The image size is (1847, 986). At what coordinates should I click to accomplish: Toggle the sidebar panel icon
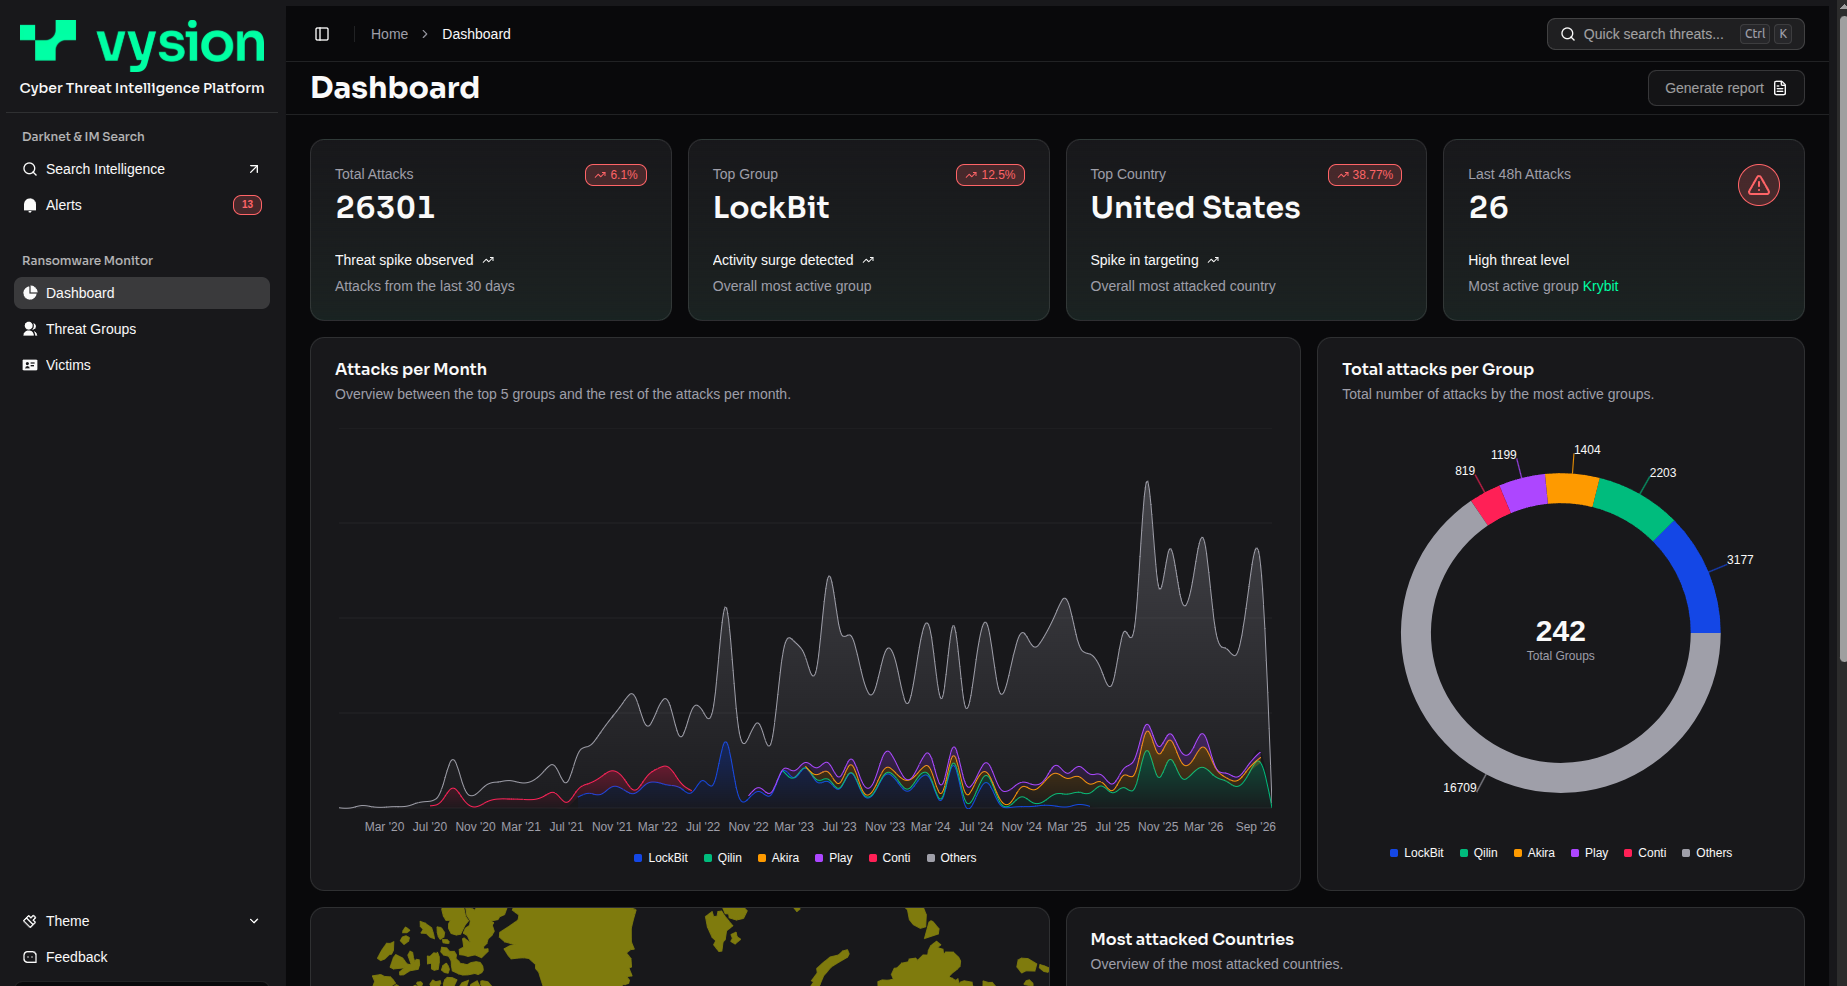tap(322, 34)
